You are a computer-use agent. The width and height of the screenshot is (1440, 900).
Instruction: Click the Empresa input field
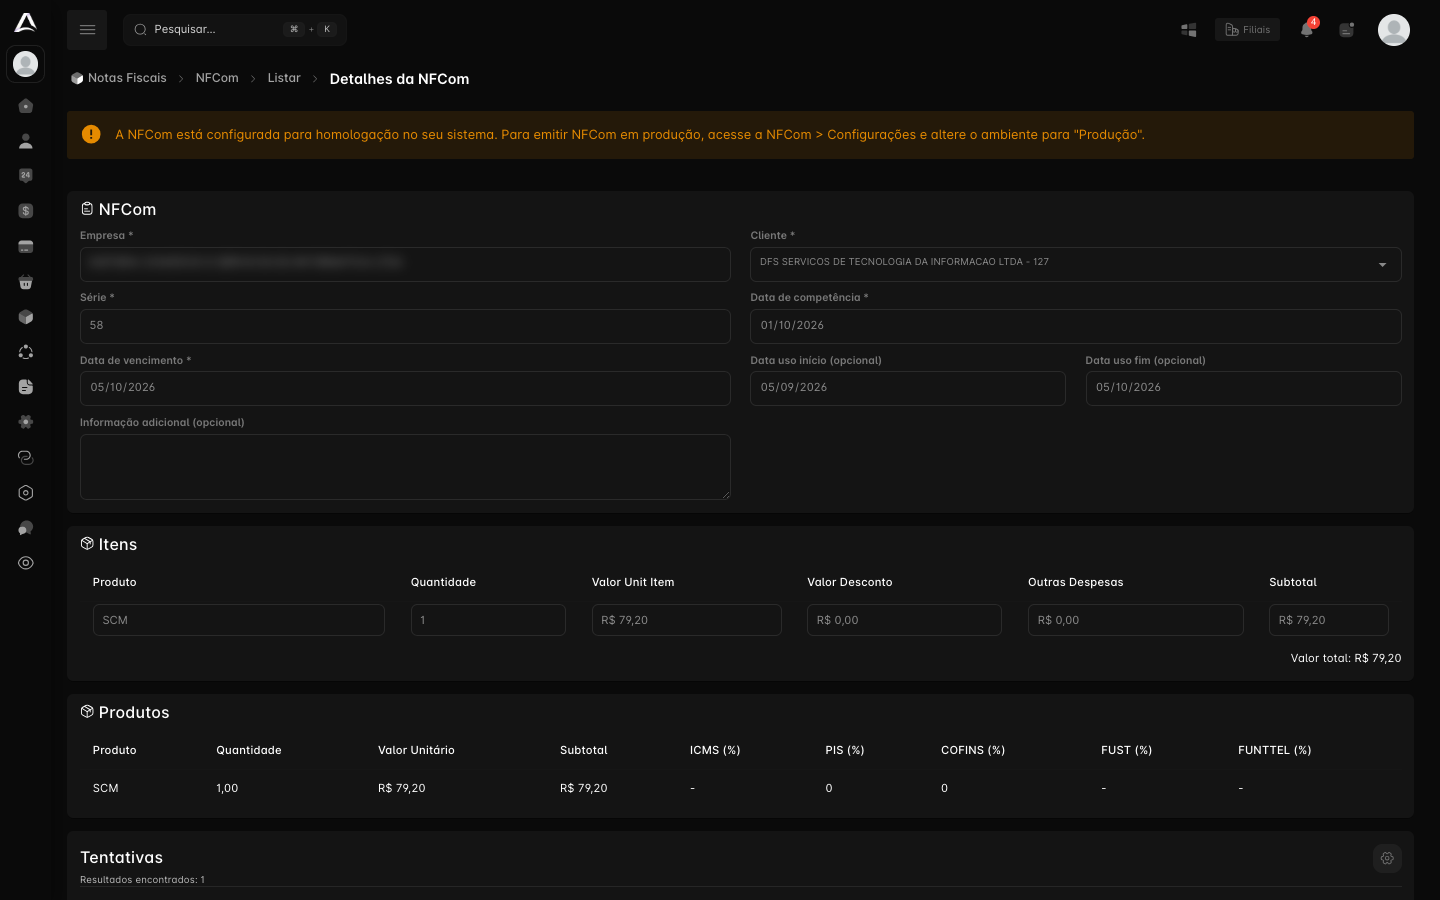(x=405, y=265)
